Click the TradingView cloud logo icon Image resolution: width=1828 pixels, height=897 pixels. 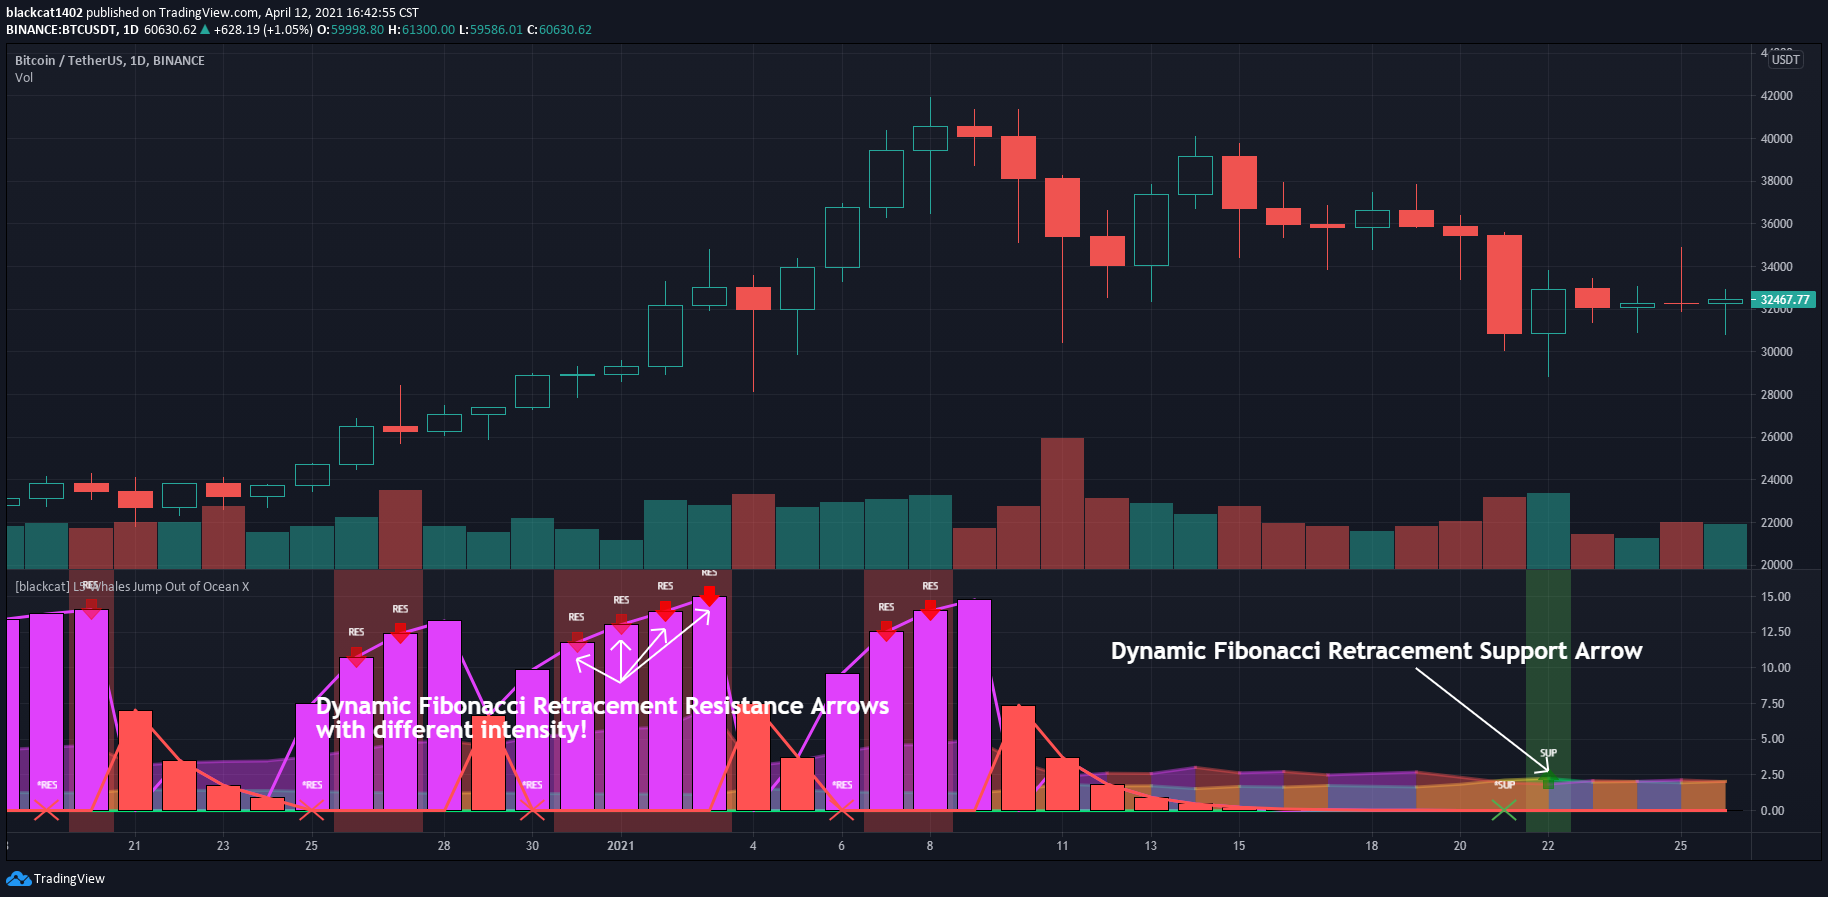(x=18, y=879)
